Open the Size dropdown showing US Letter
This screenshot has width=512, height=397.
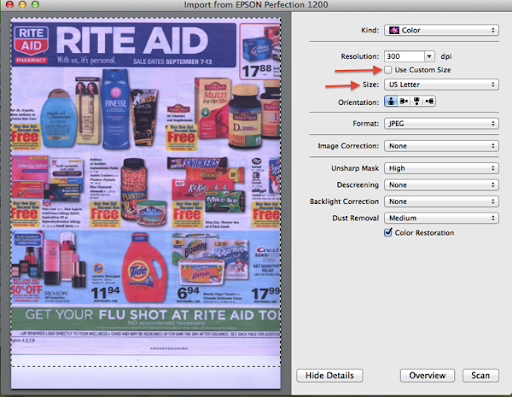(x=441, y=84)
